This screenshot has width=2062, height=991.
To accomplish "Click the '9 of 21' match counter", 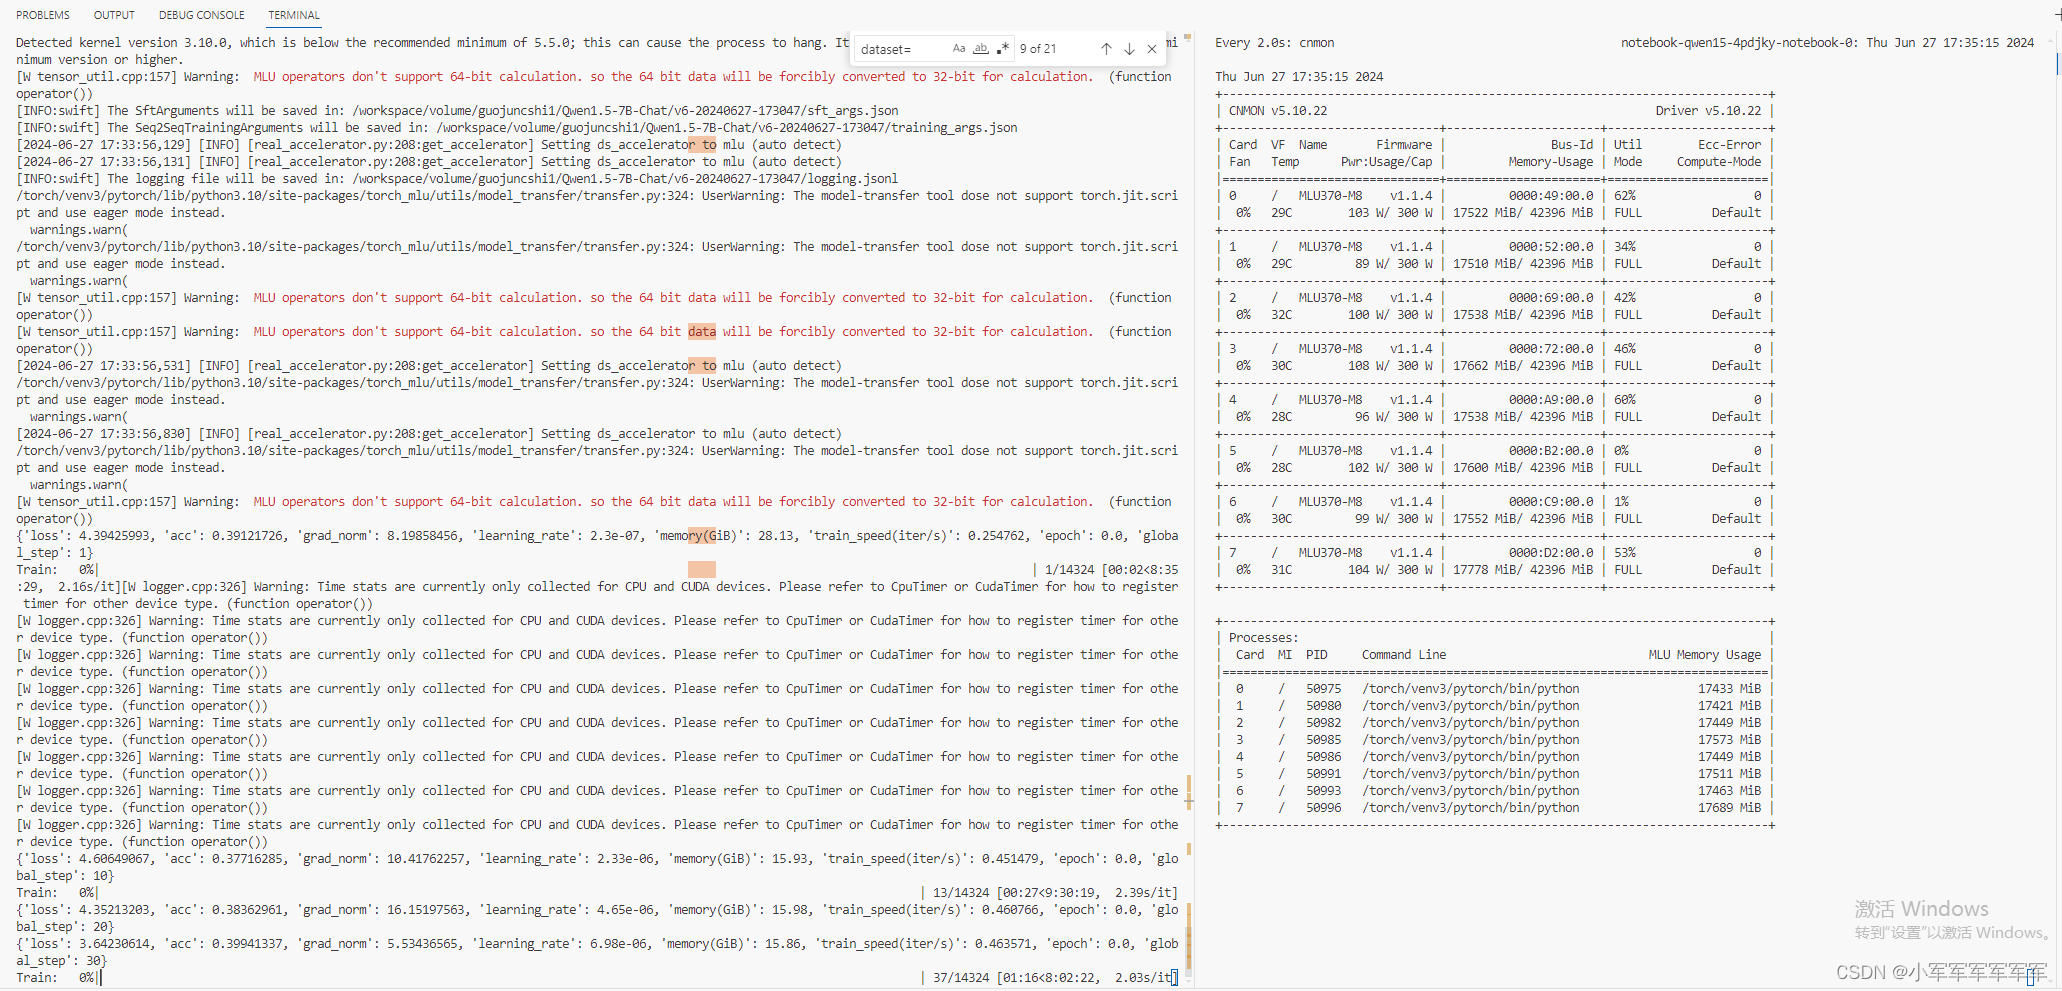I will click(1038, 49).
